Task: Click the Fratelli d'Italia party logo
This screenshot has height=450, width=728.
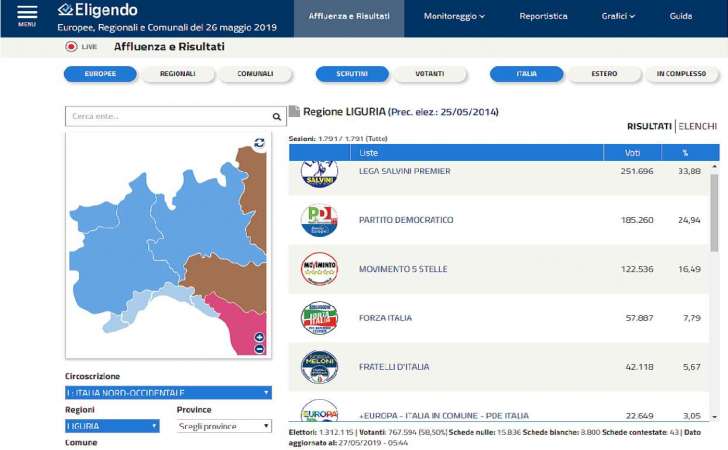Action: pos(319,367)
